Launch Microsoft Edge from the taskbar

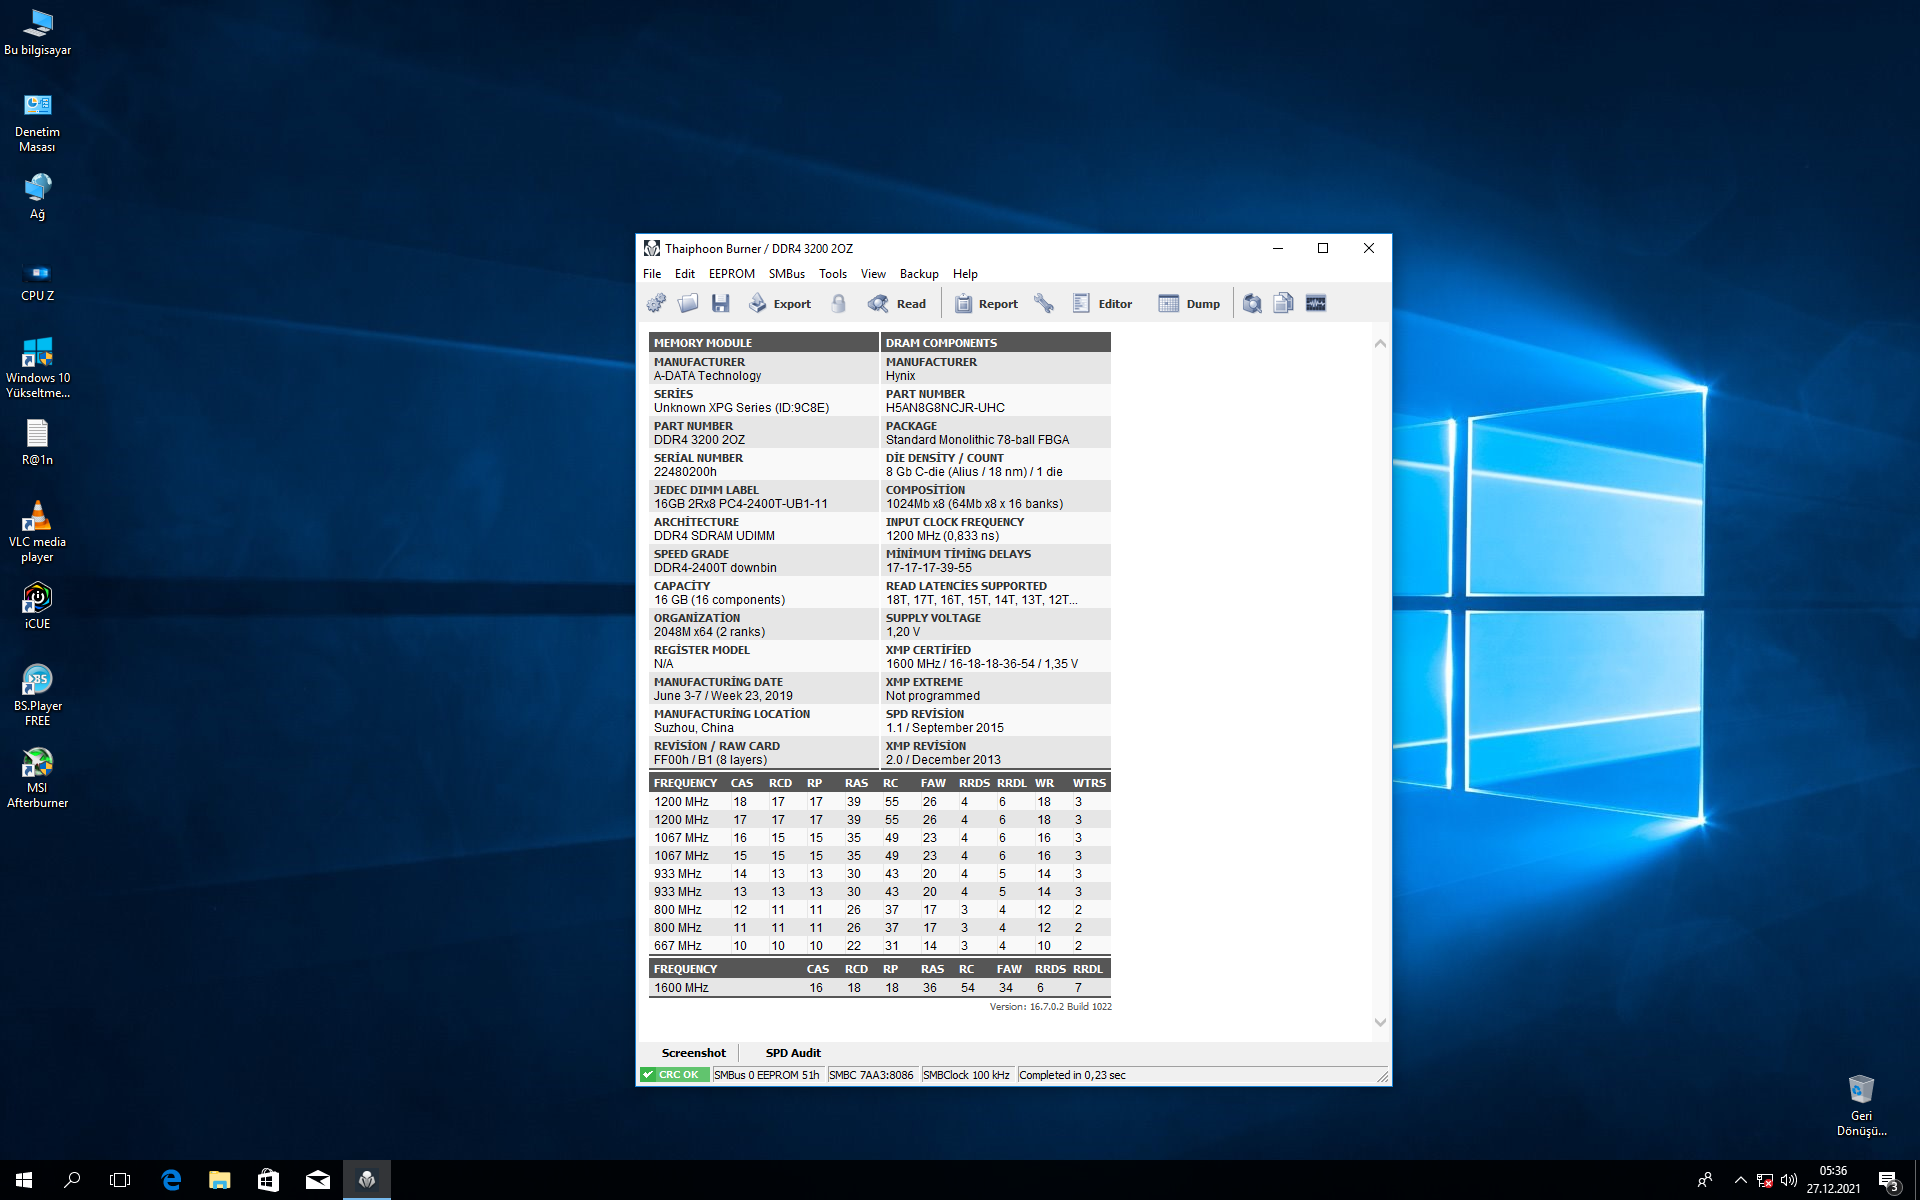(171, 1180)
